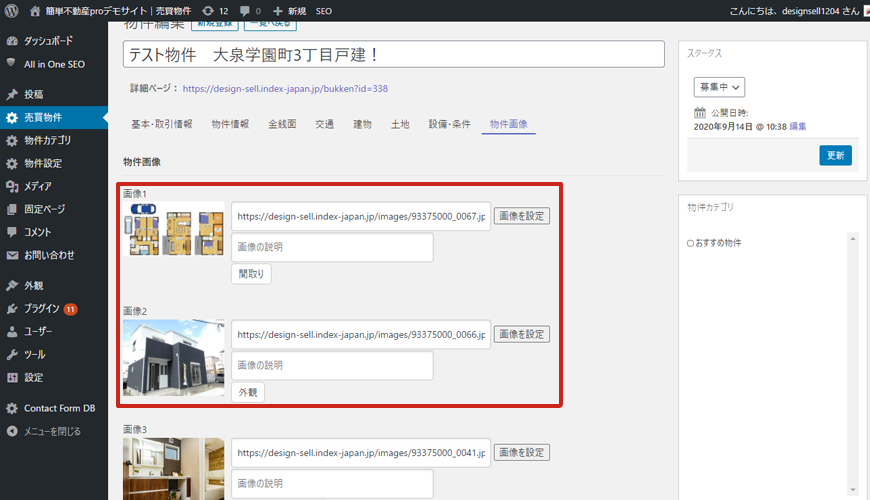Open the 間取り type selector for image 1
870x500 pixels.
click(250, 274)
